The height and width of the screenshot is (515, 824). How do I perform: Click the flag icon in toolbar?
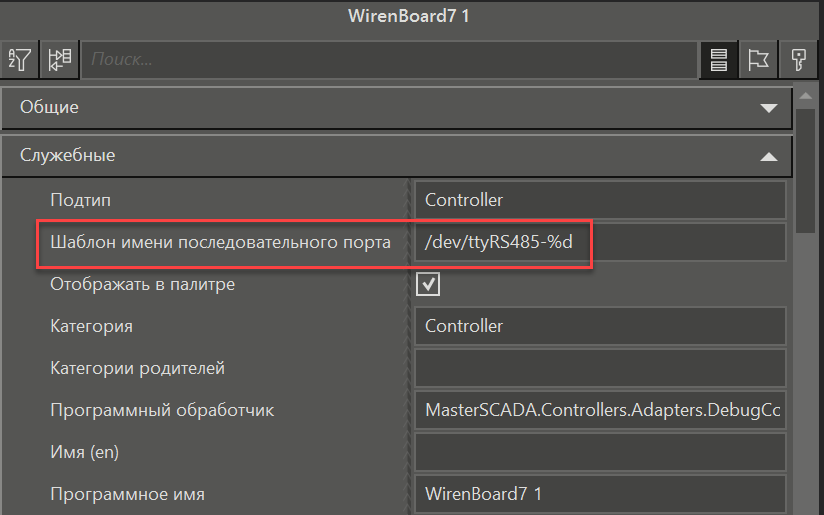coord(758,59)
